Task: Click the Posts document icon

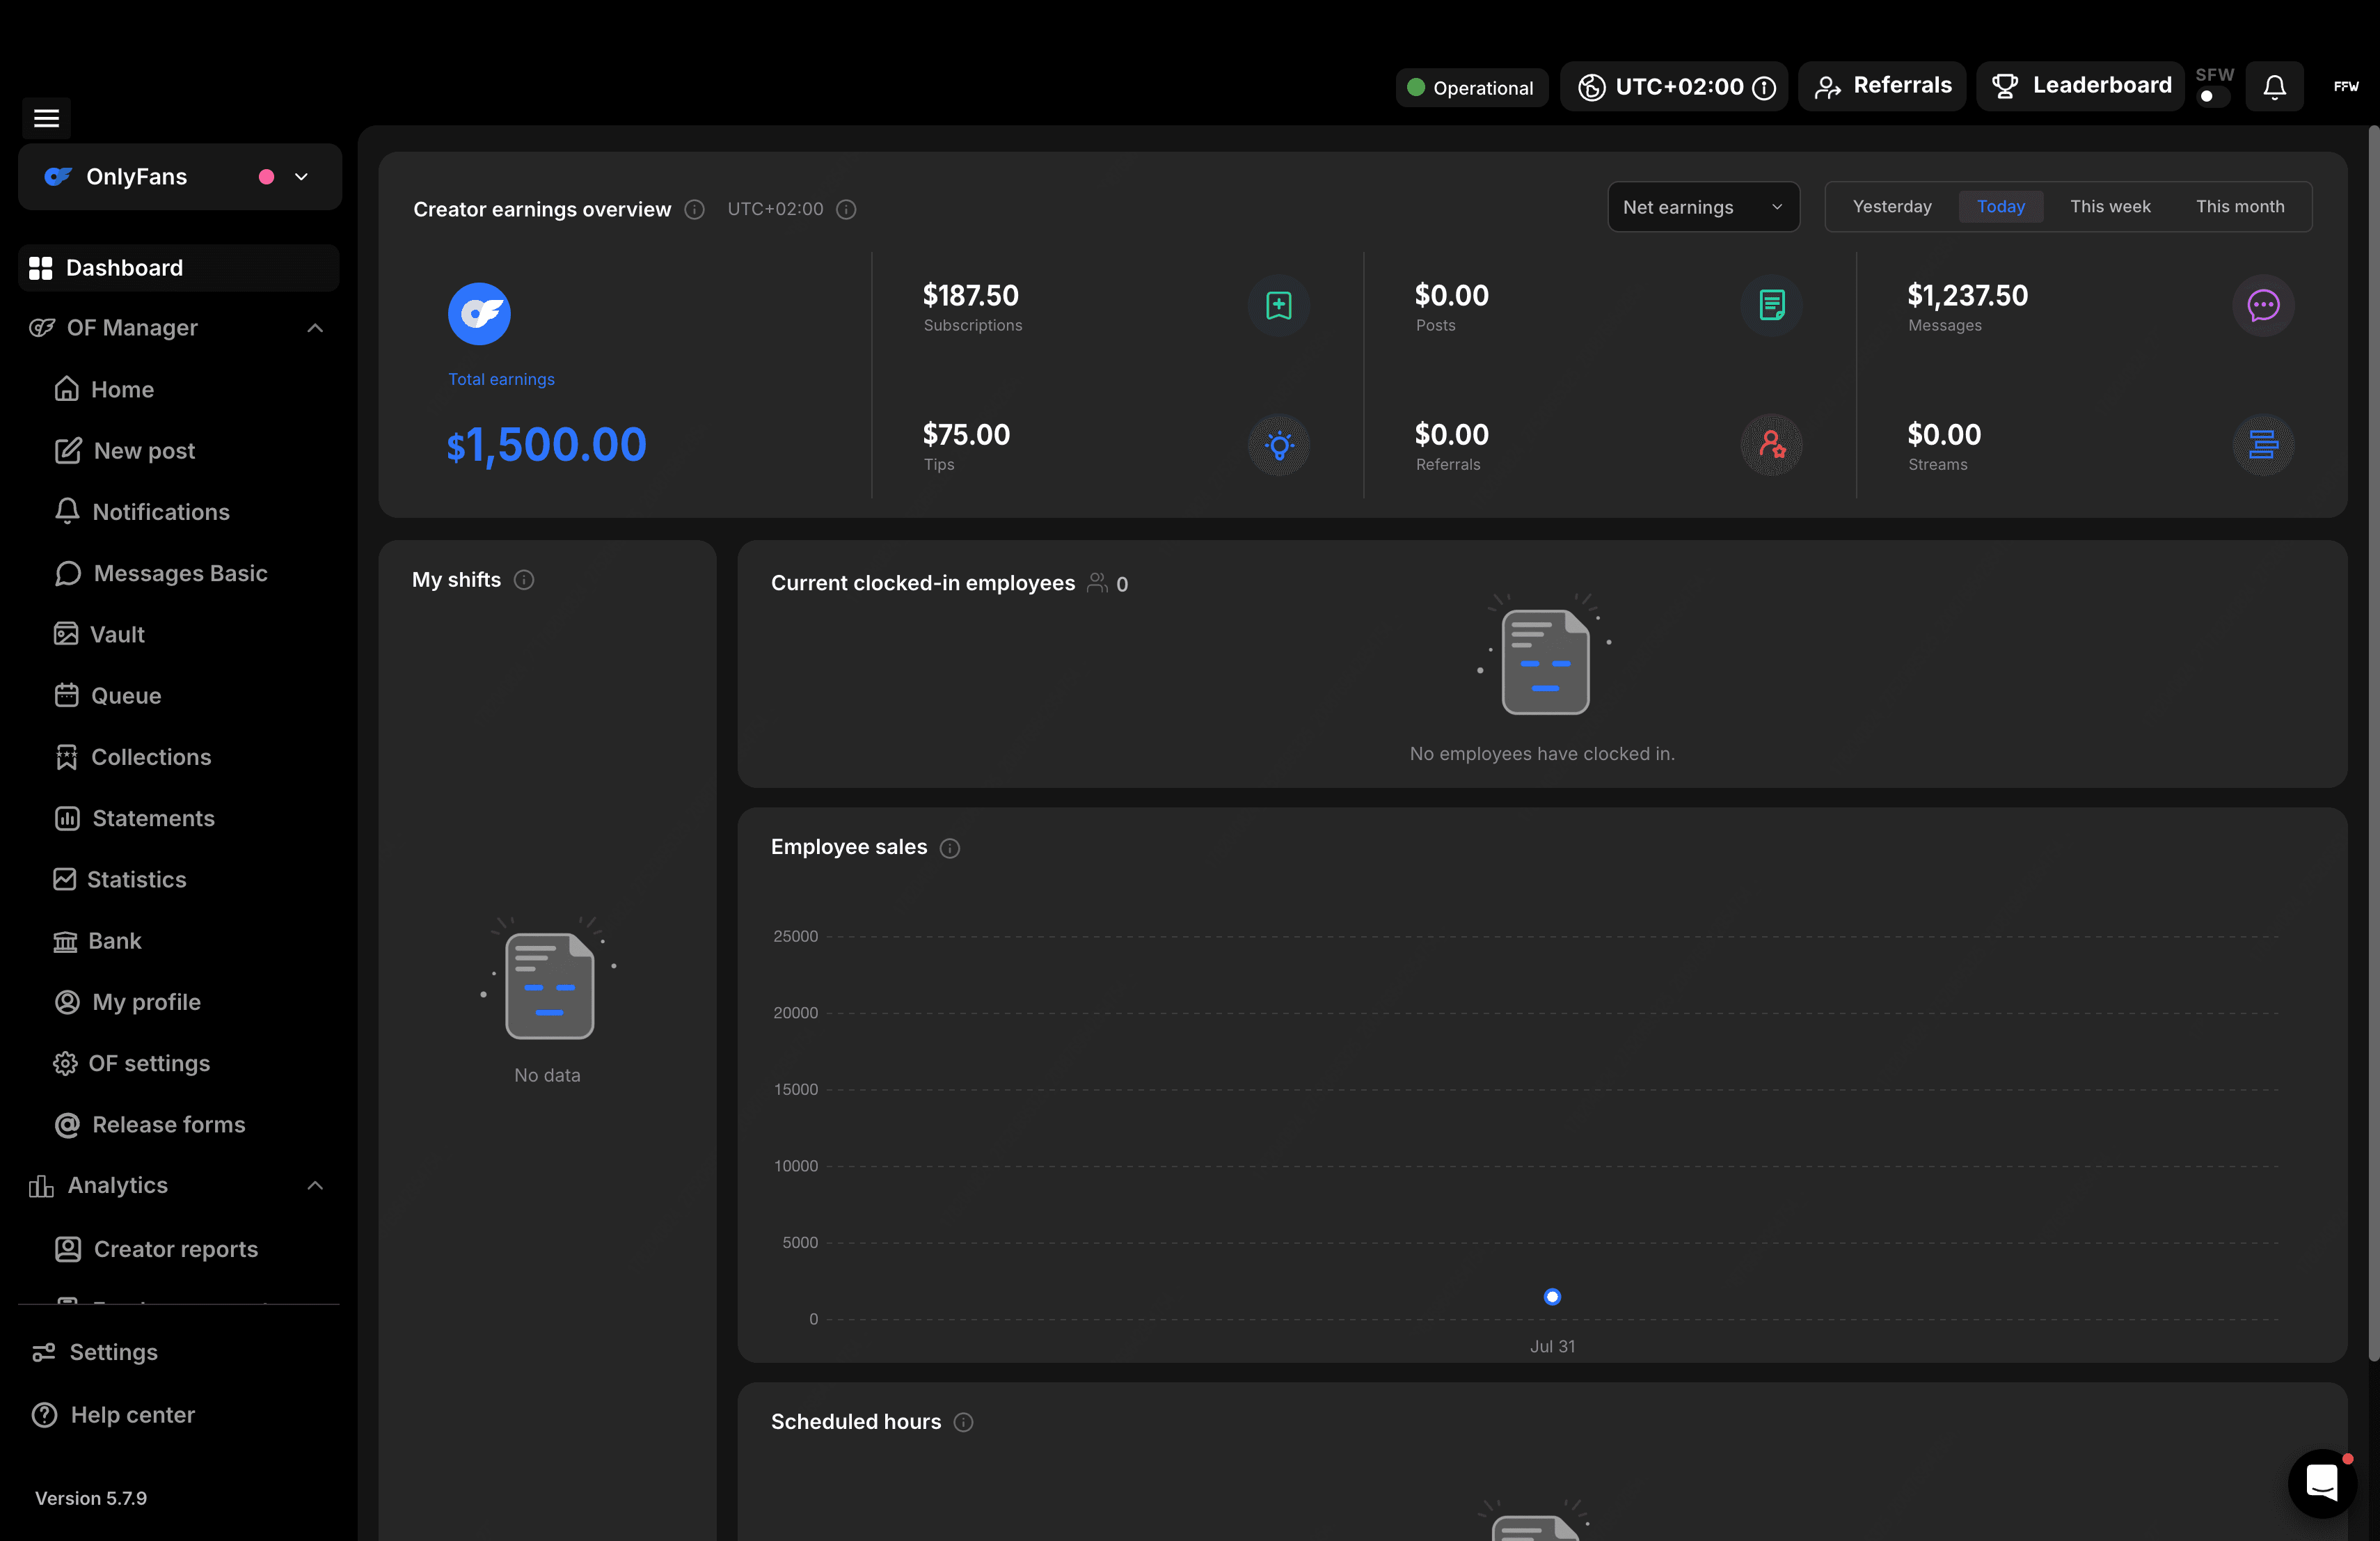Action: pos(1771,305)
